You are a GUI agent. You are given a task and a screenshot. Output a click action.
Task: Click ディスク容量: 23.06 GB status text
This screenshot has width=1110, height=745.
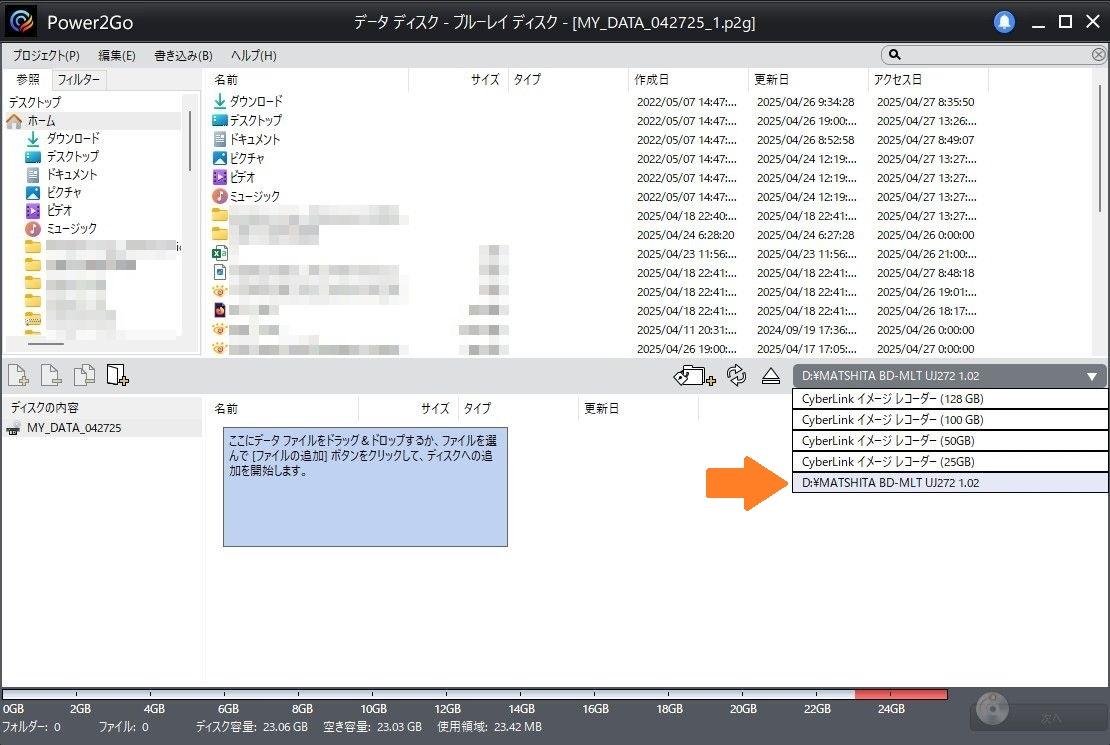point(251,727)
